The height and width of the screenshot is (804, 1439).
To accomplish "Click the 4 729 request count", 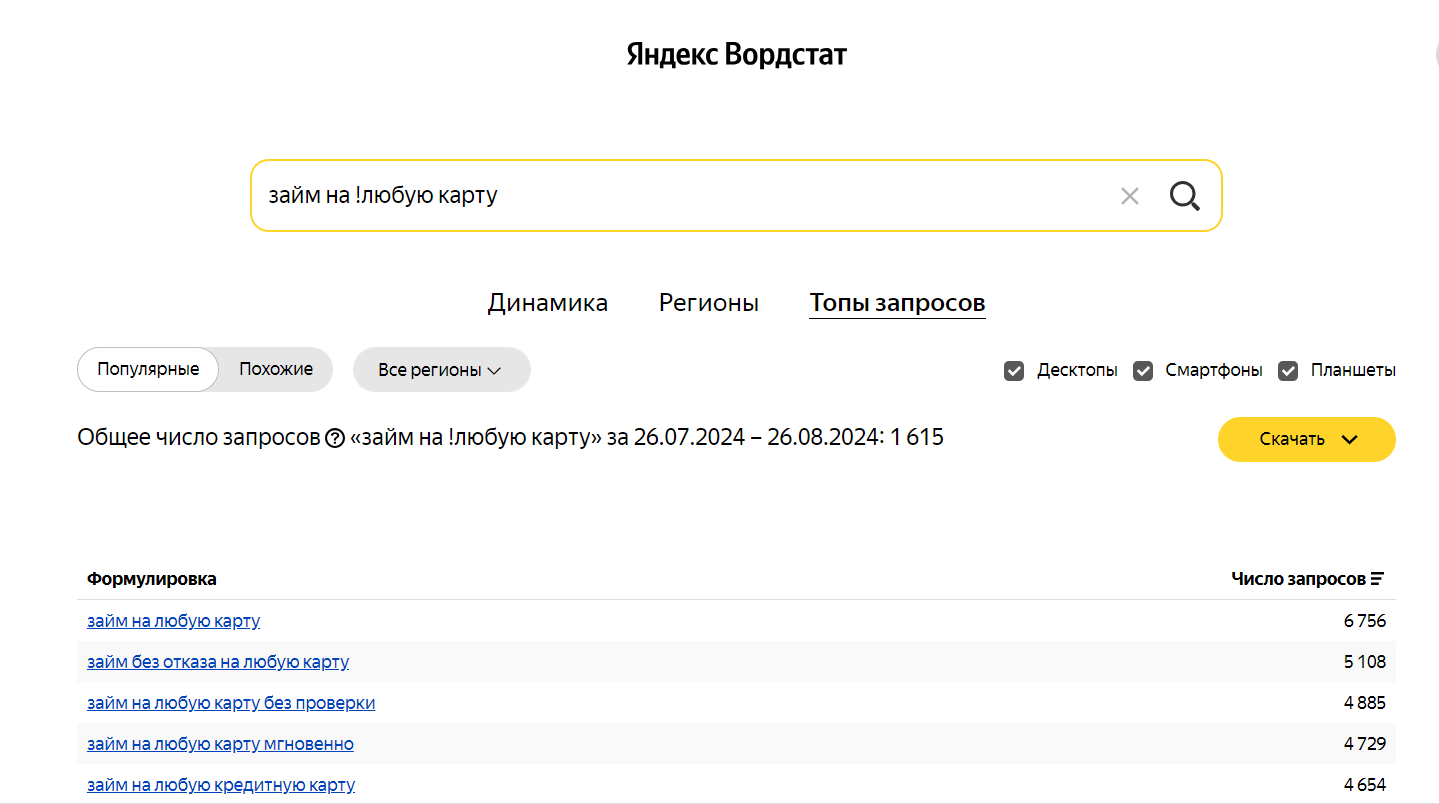I will click(x=1365, y=744).
